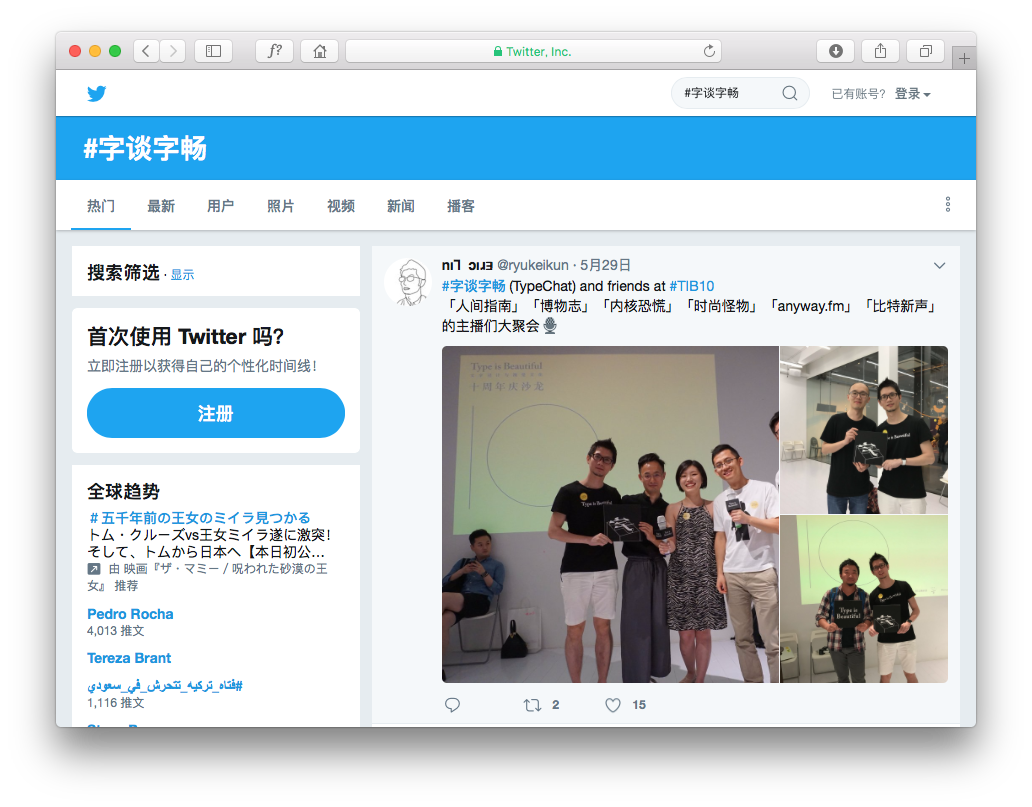
Task: Open the Pedro Rocha trend
Action: pyautogui.click(x=130, y=614)
